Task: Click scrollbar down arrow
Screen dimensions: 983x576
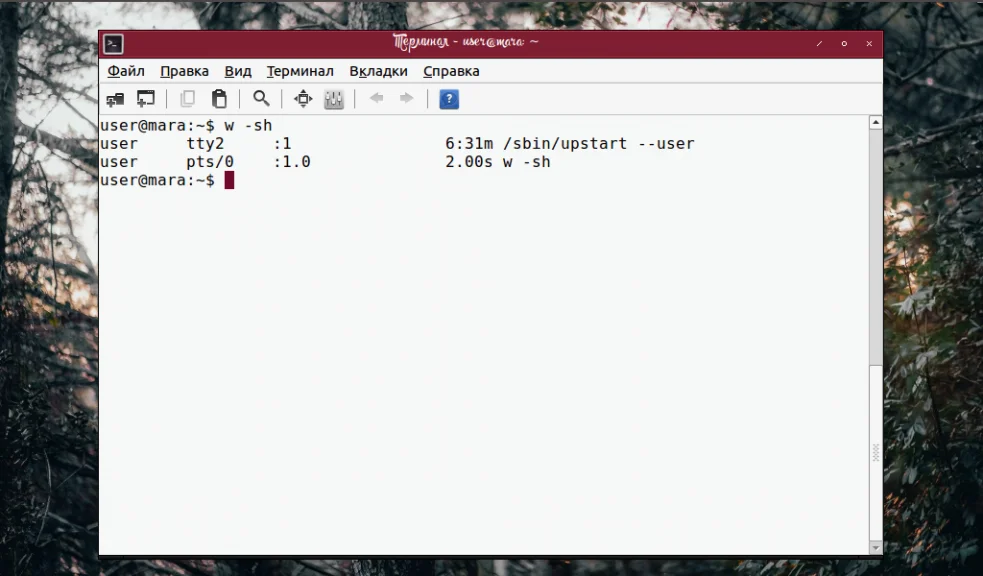Action: click(876, 548)
